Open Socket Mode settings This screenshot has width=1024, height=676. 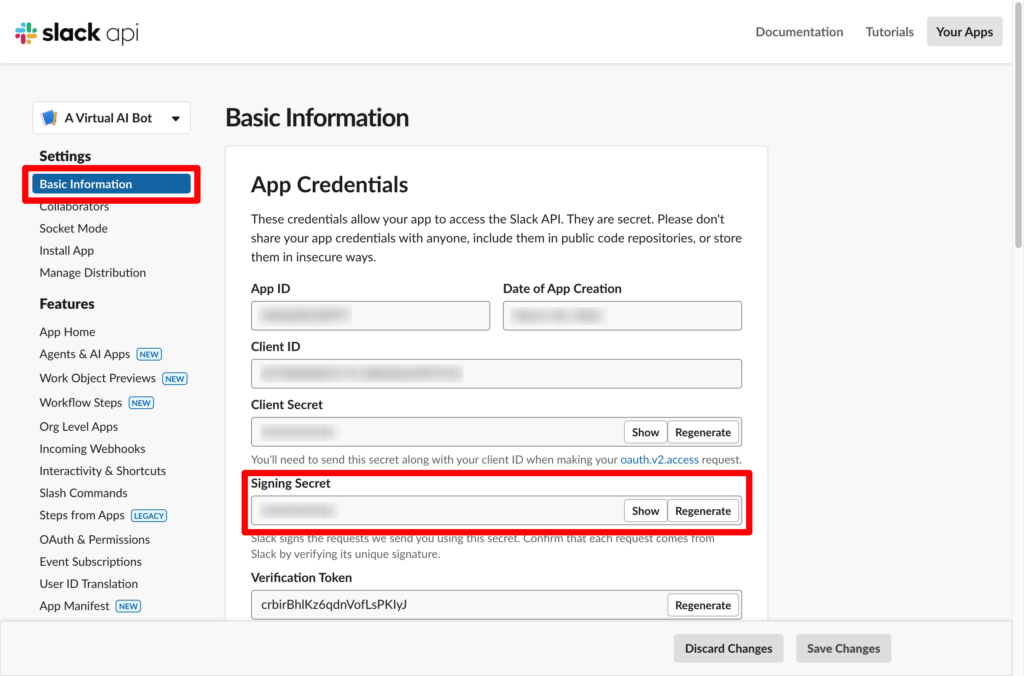(73, 228)
